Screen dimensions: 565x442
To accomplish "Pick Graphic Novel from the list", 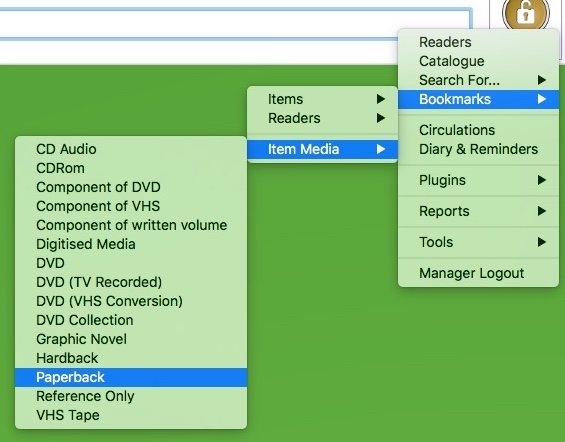I will pos(131,339).
